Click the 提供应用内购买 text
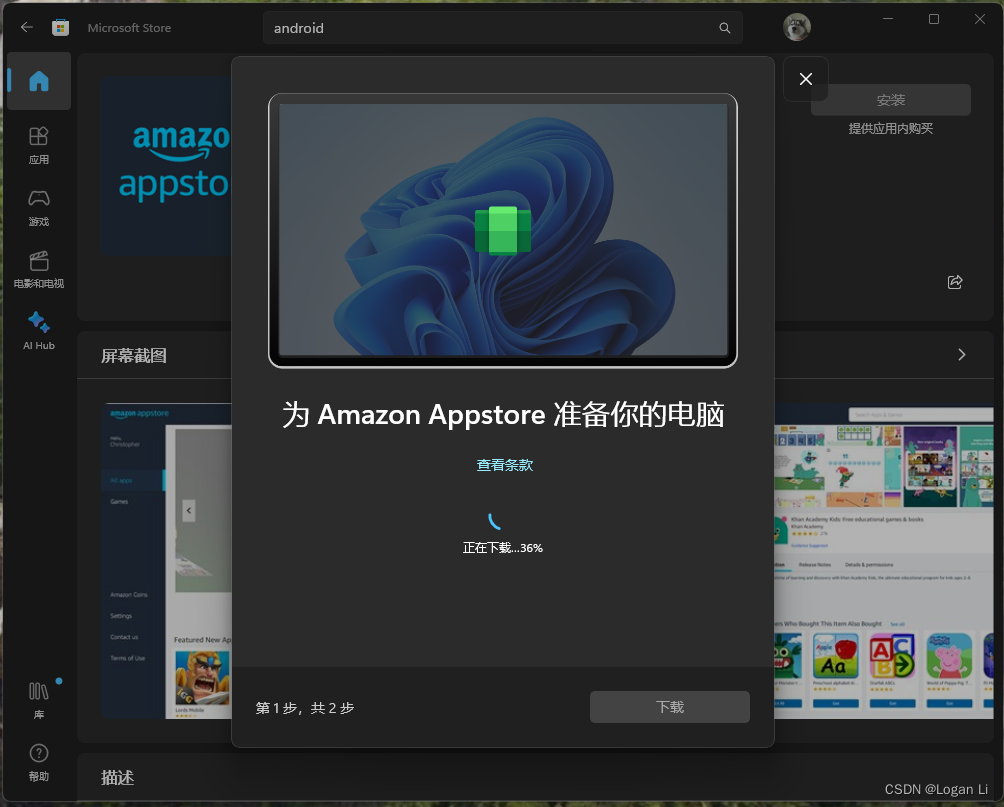This screenshot has width=1004, height=807. (x=891, y=129)
